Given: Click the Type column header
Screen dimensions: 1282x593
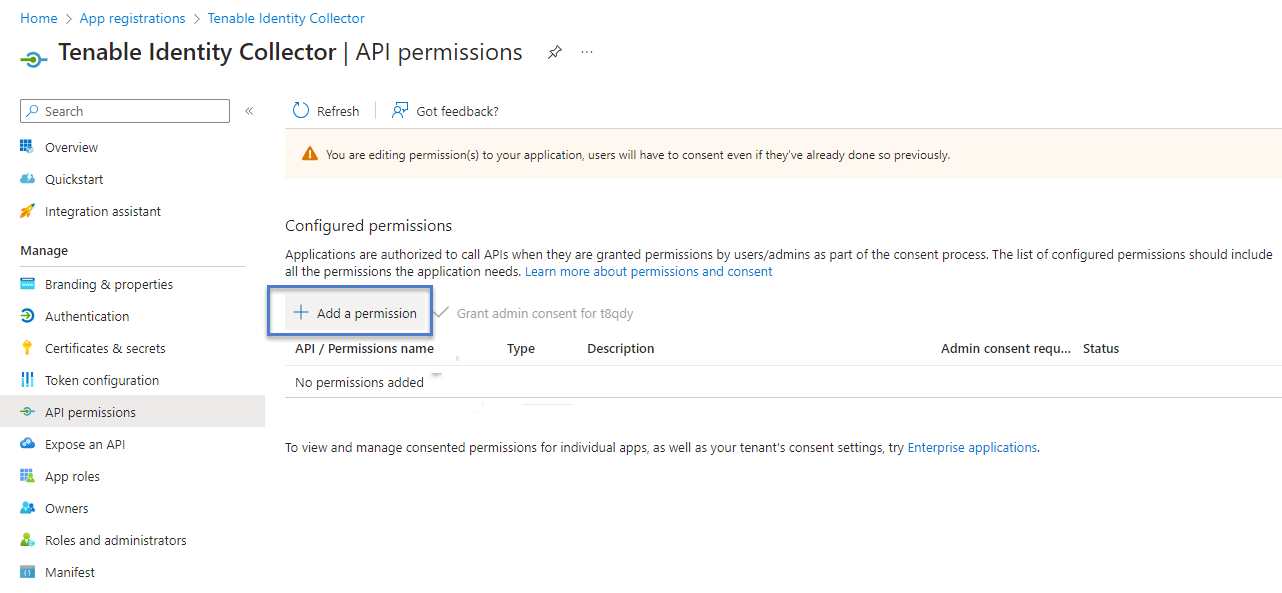Looking at the screenshot, I should coord(521,348).
